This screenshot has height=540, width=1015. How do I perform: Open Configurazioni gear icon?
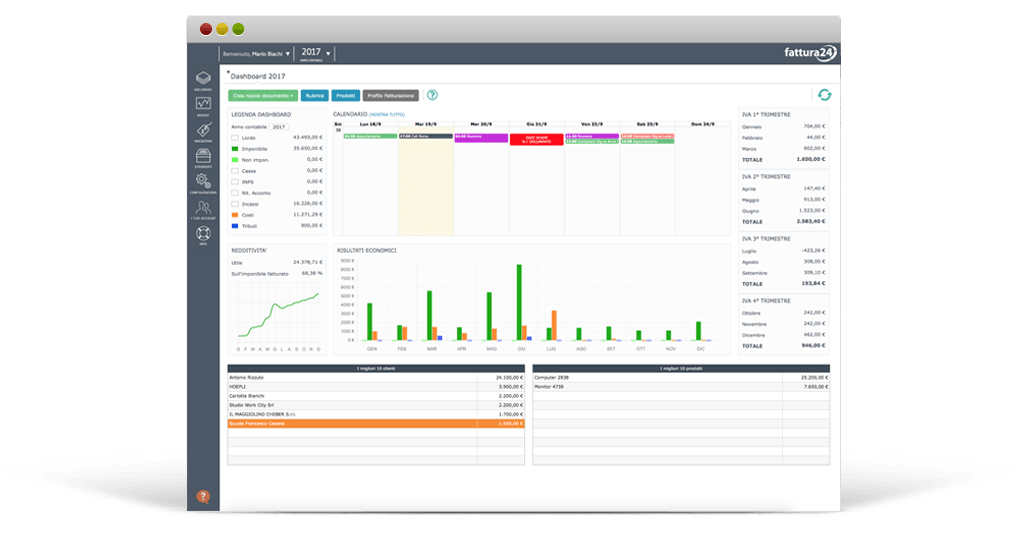click(203, 183)
